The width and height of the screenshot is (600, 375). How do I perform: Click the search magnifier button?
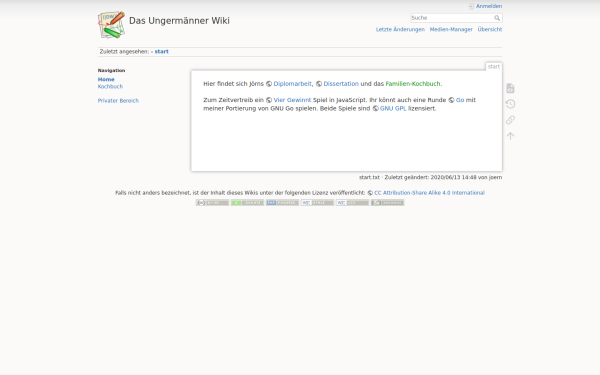point(497,18)
